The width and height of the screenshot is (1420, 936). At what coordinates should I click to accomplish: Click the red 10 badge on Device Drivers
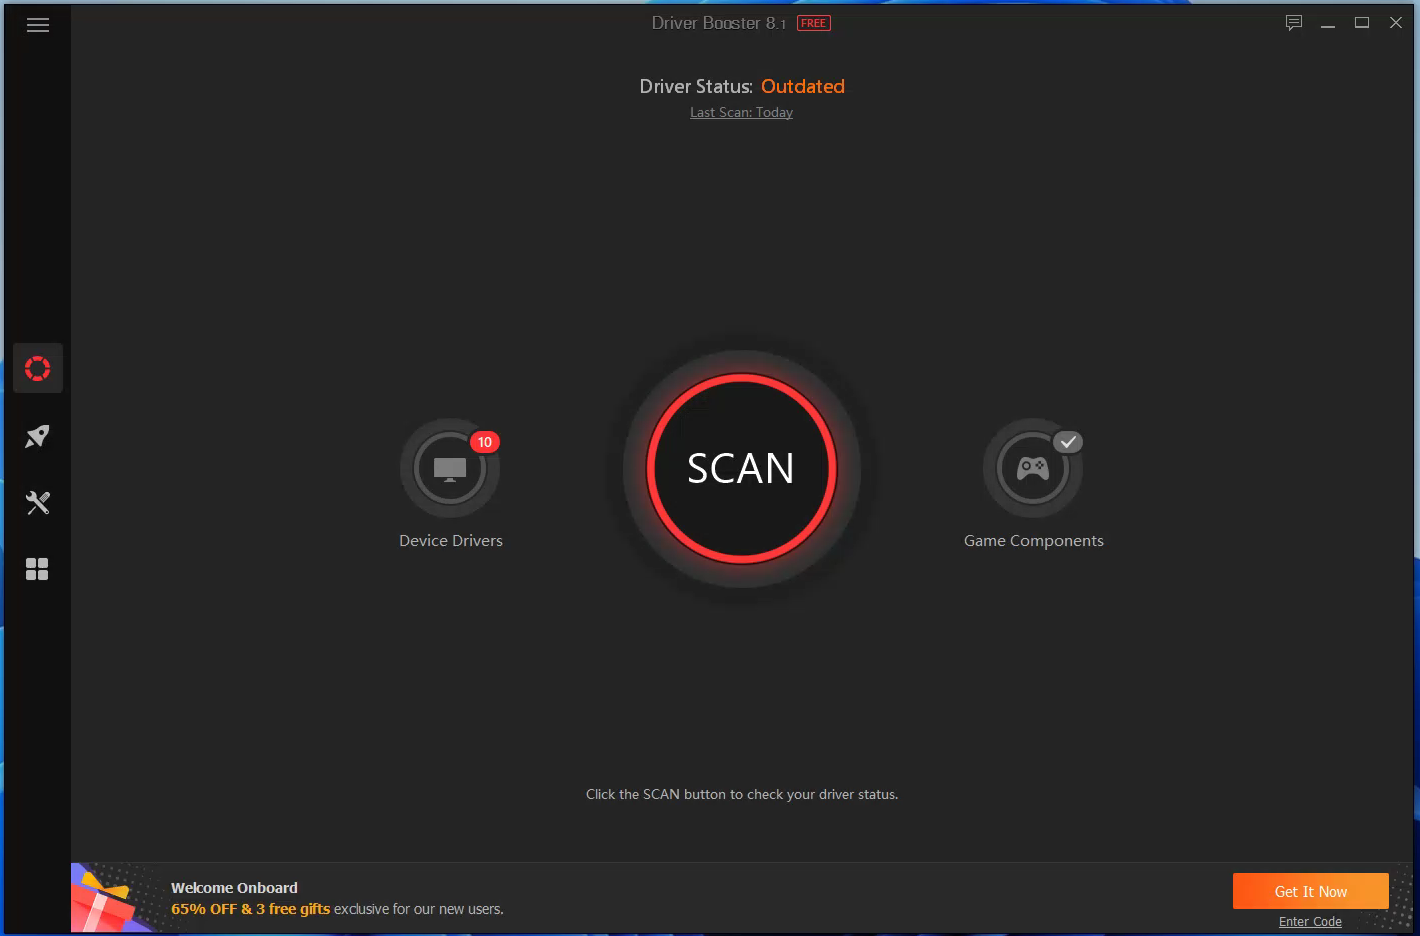[485, 442]
